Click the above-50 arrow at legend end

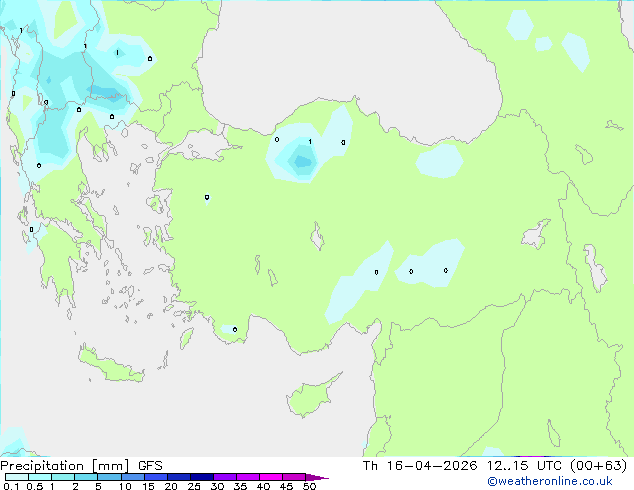pos(317,477)
